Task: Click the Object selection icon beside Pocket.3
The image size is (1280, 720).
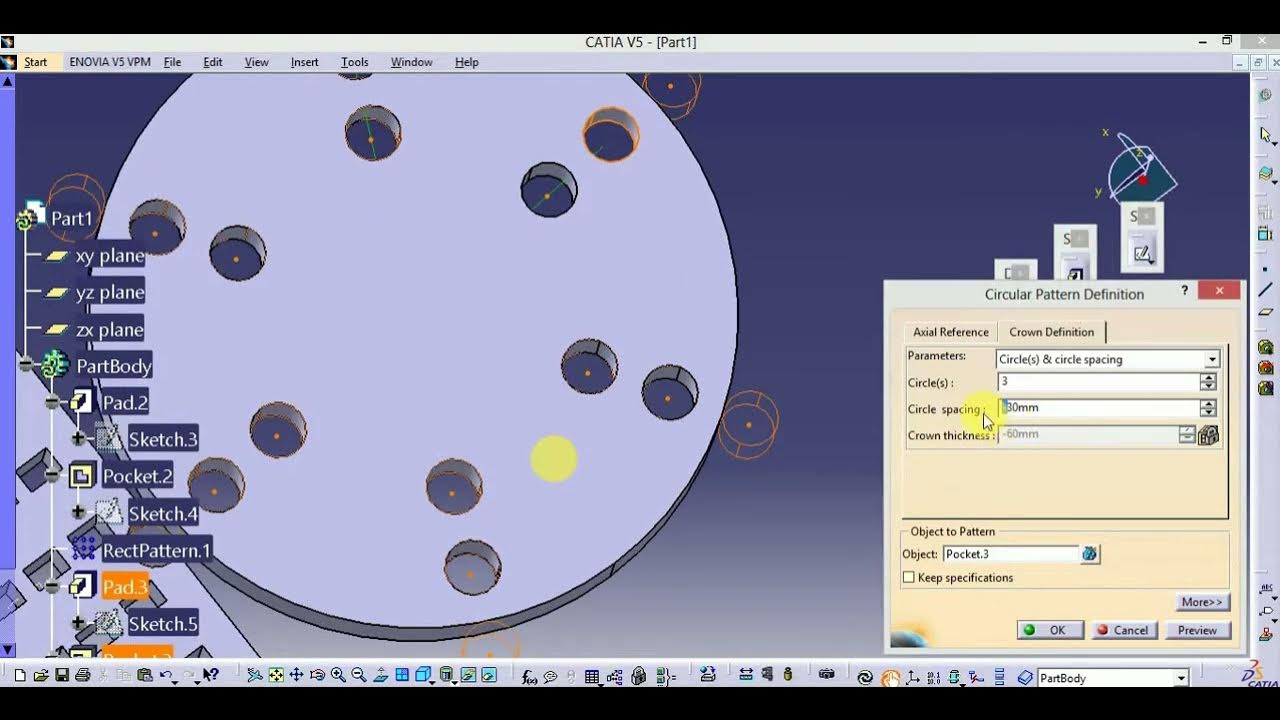Action: 1090,554
